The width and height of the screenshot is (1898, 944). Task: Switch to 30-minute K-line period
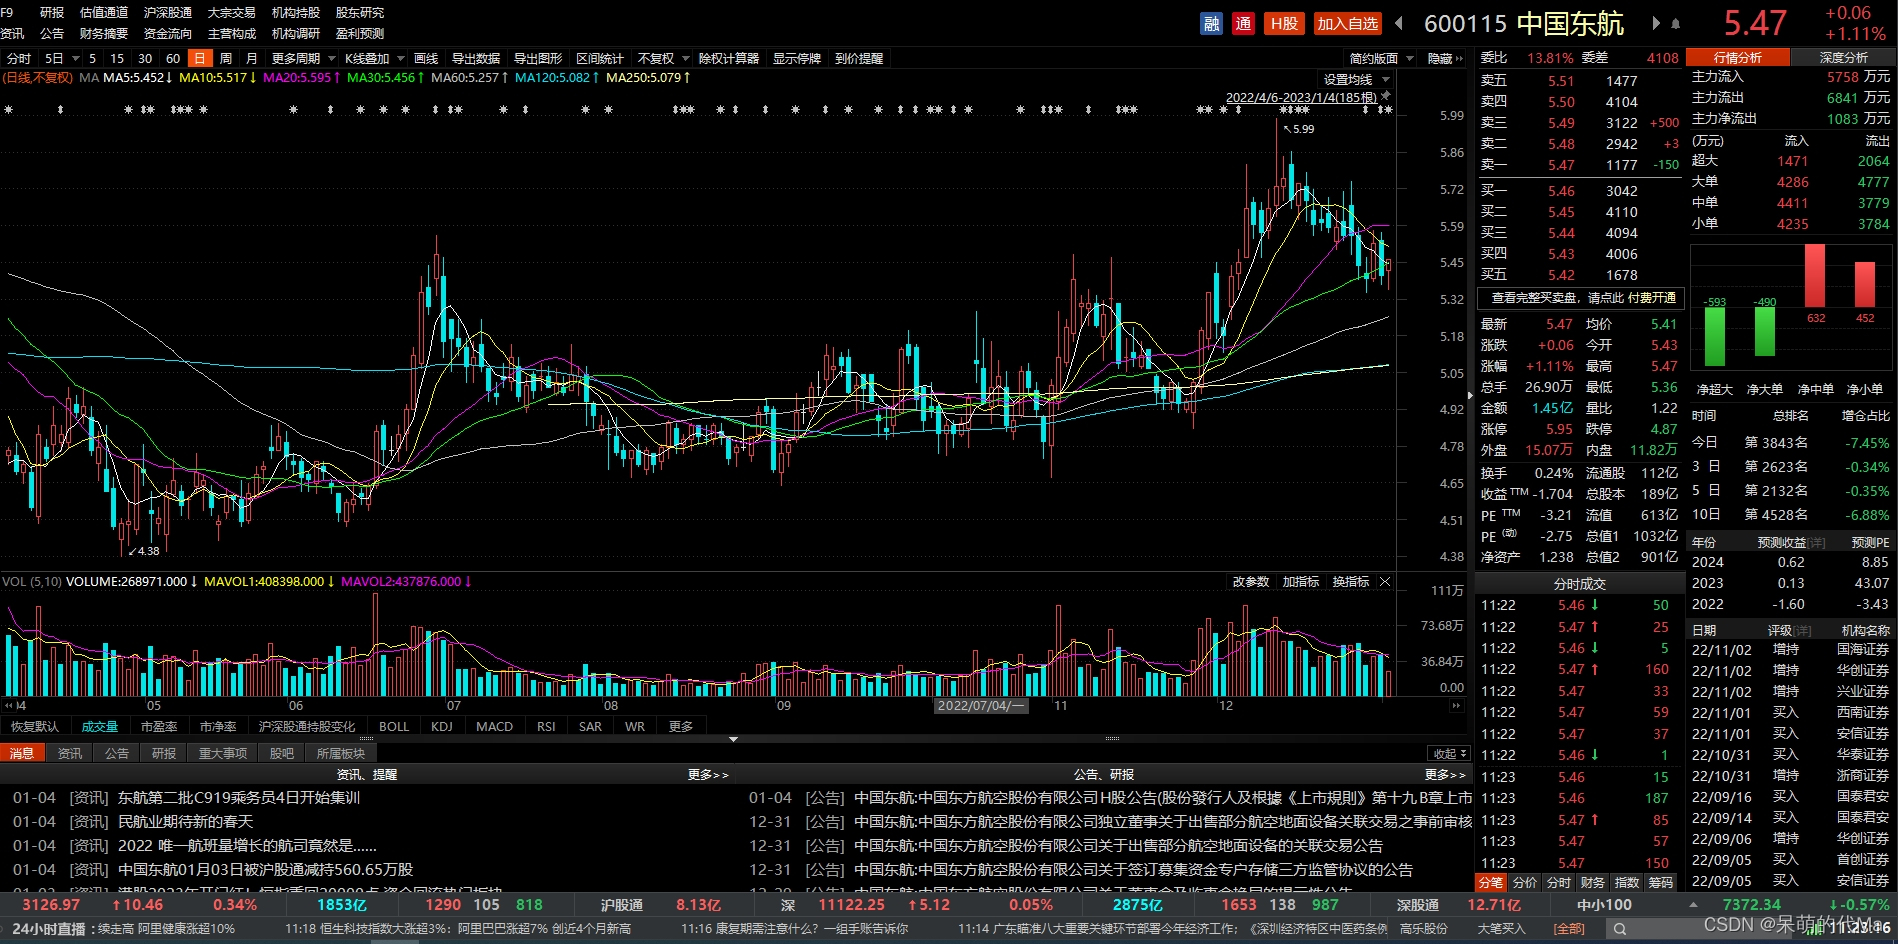(x=145, y=58)
